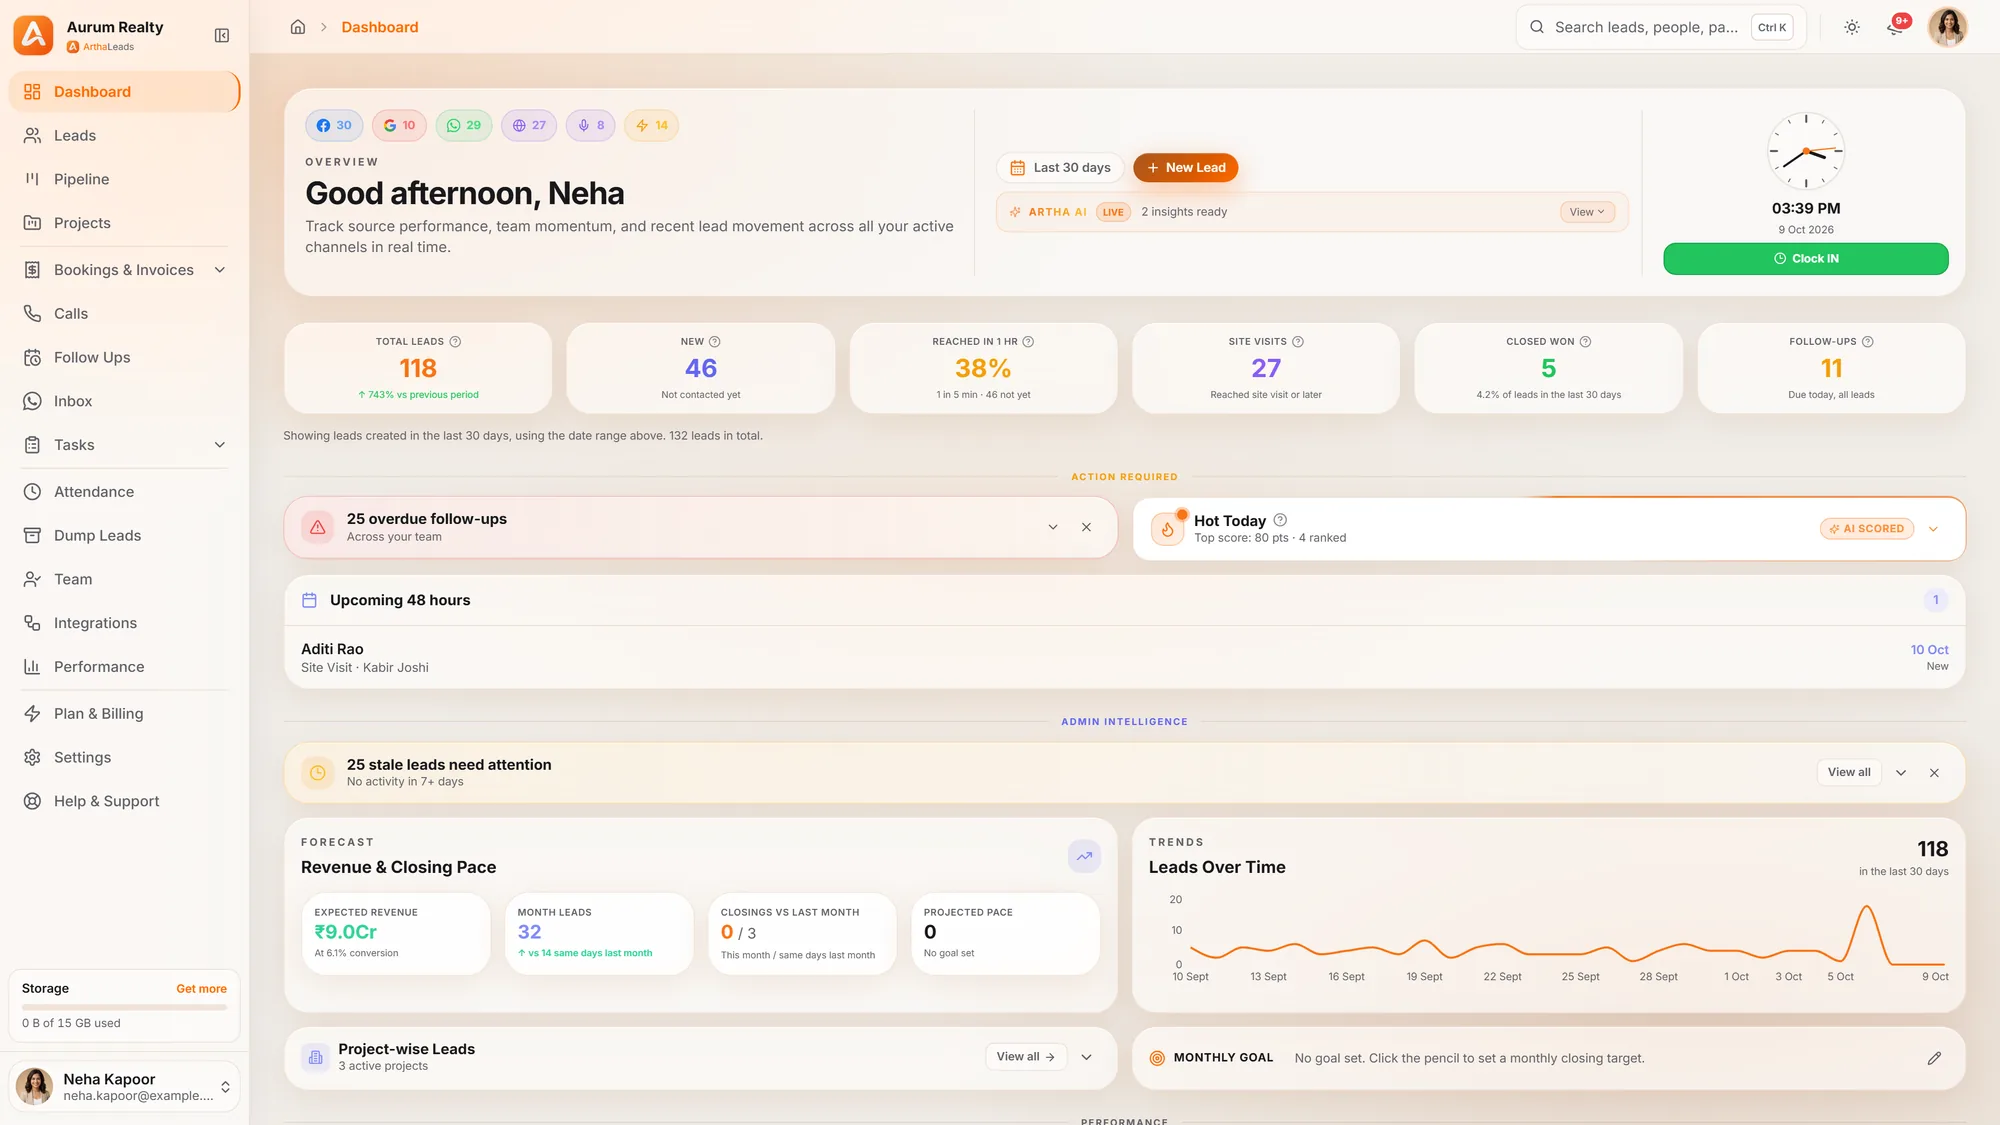The height and width of the screenshot is (1125, 2000).
Task: Show Total Leads info tooltip icon
Action: [455, 342]
